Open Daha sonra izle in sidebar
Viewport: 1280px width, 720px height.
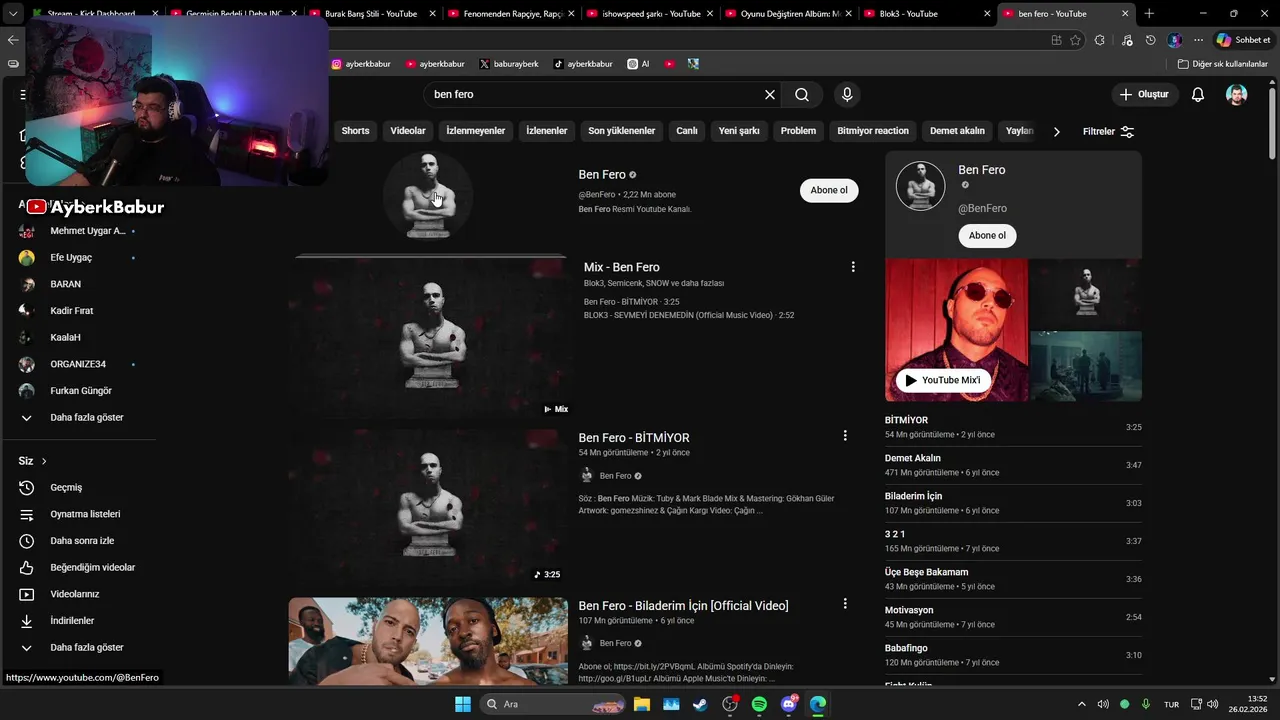(x=80, y=541)
